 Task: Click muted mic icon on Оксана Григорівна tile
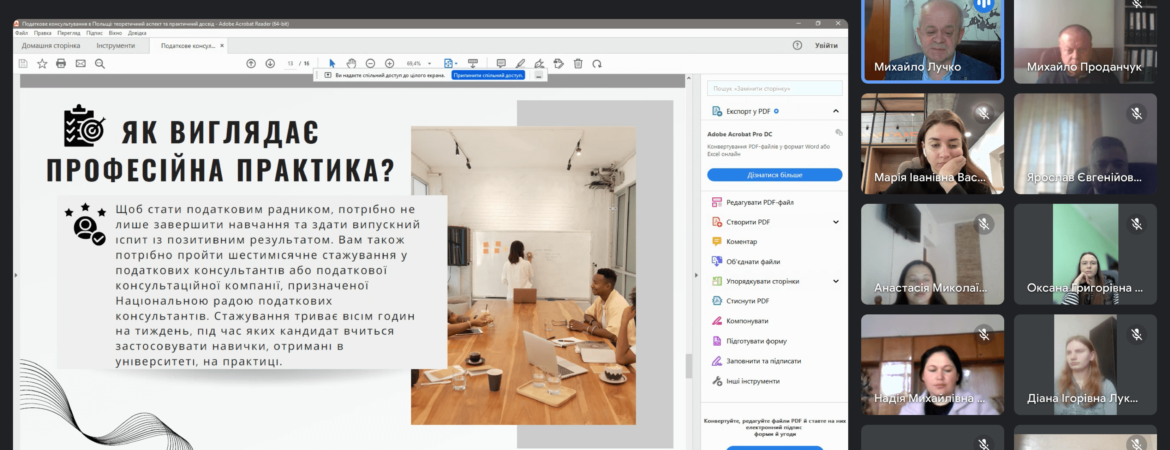click(1136, 224)
